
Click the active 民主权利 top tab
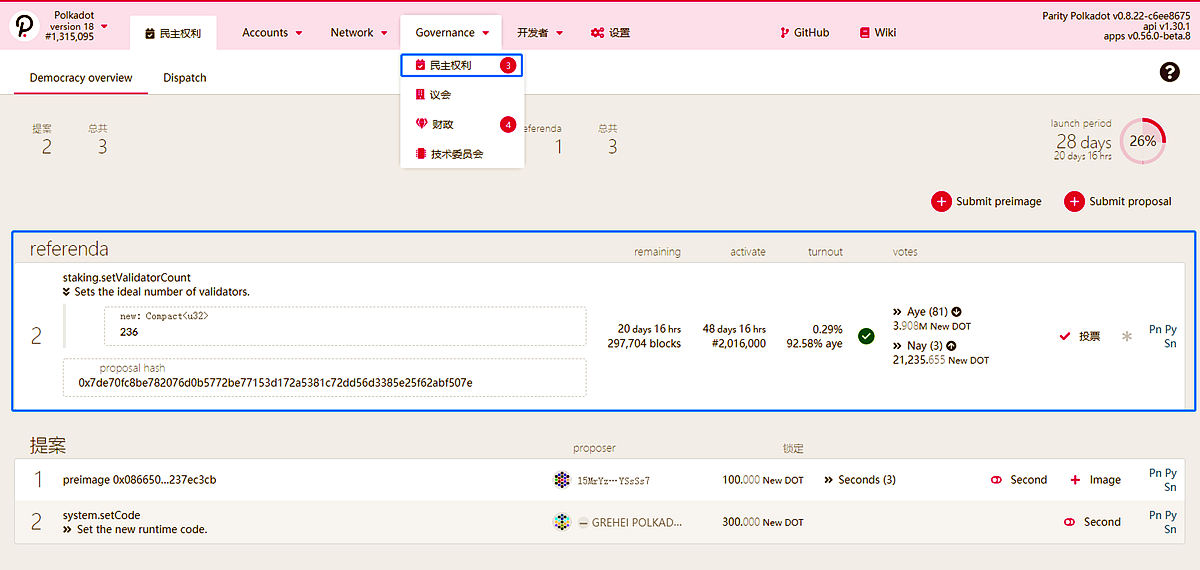coord(173,33)
